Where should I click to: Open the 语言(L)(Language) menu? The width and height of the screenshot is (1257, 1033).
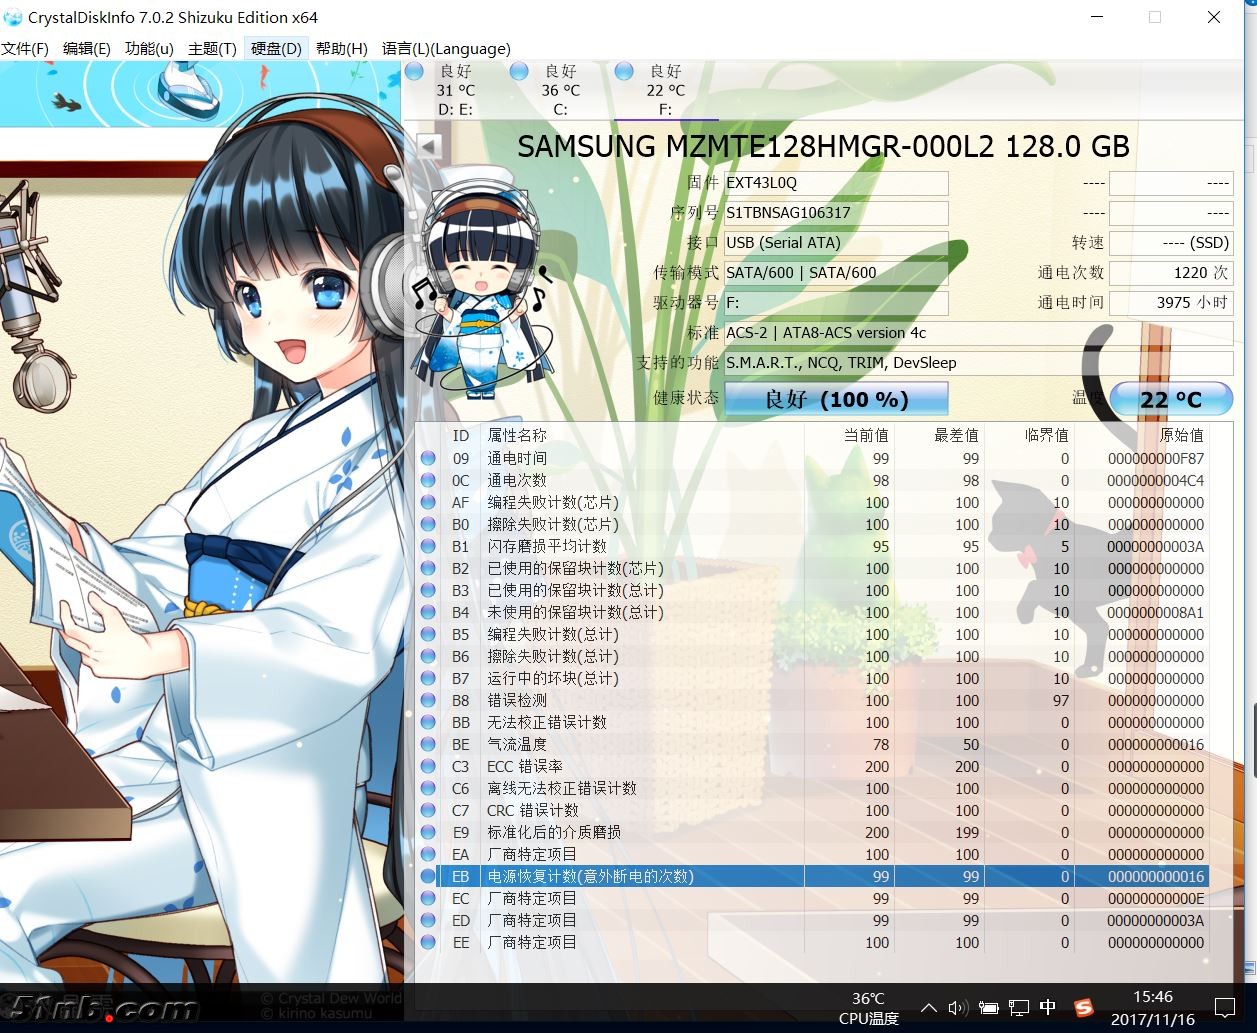(446, 48)
